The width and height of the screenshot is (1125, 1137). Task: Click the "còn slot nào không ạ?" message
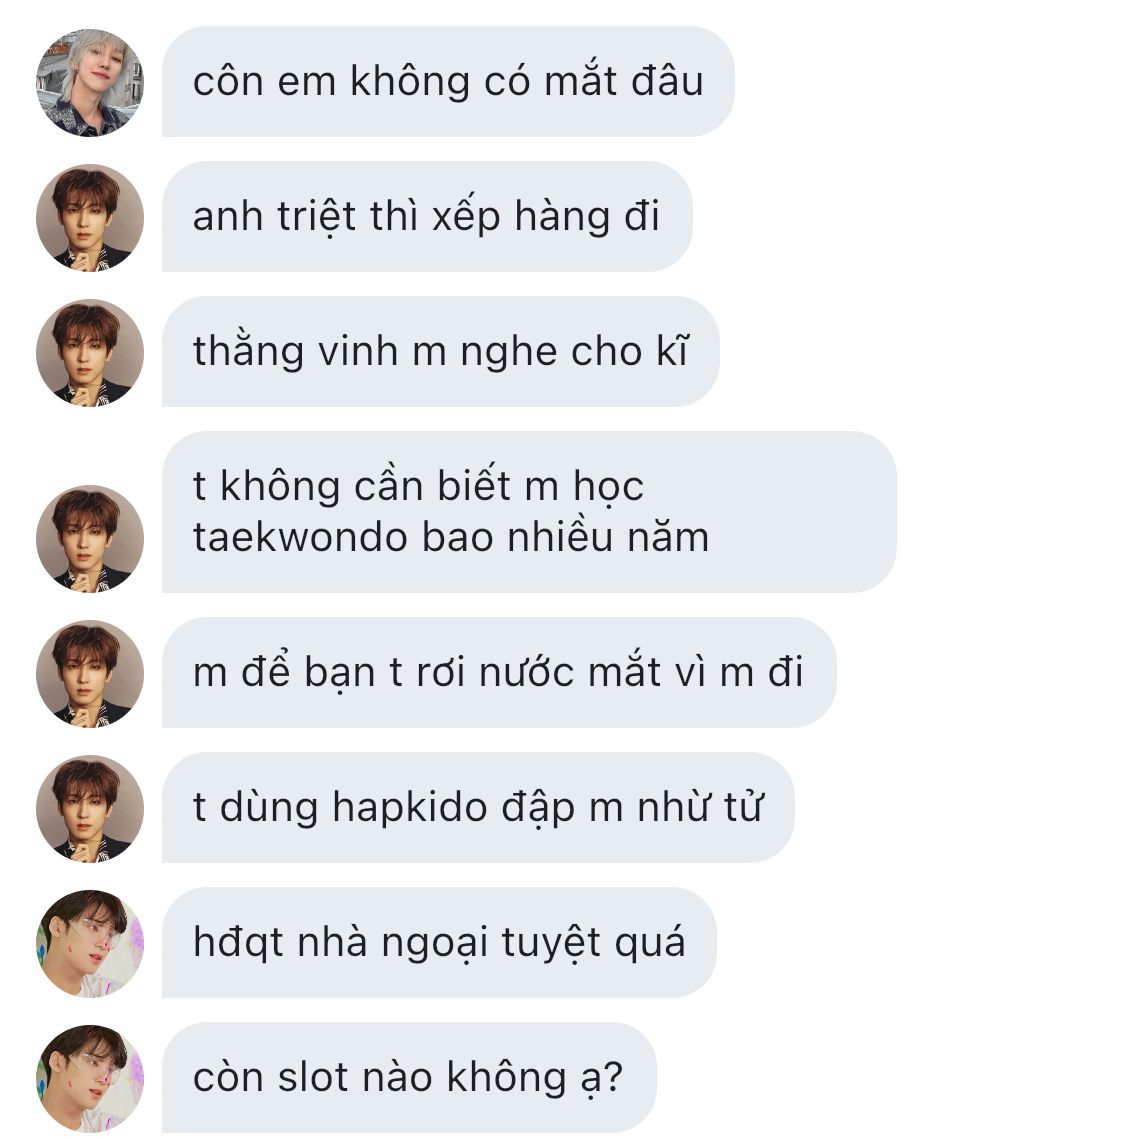[409, 1077]
